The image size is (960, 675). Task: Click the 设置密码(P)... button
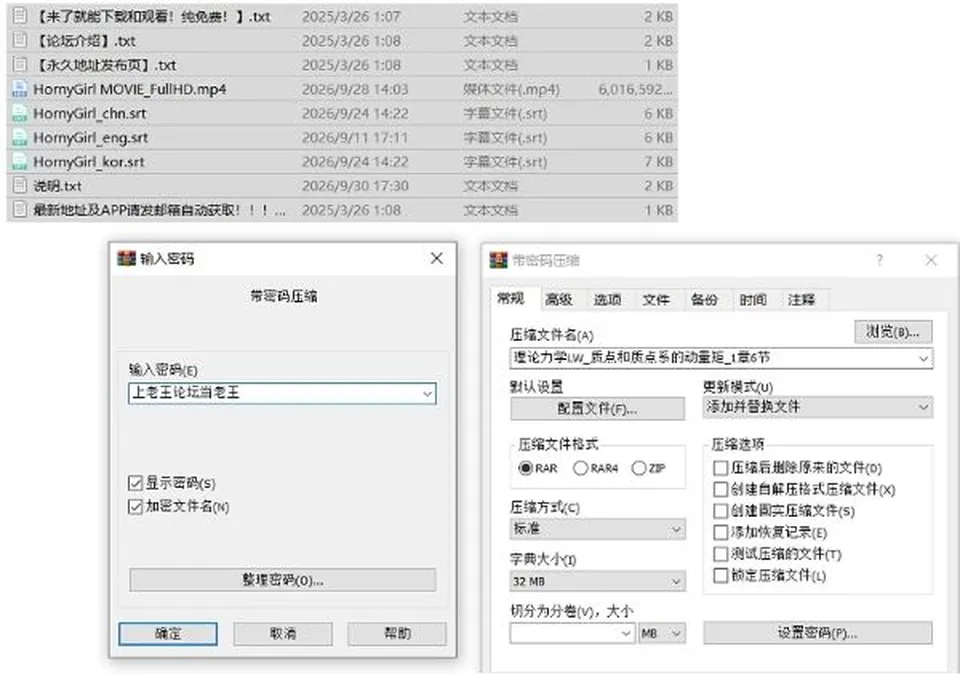tap(818, 633)
